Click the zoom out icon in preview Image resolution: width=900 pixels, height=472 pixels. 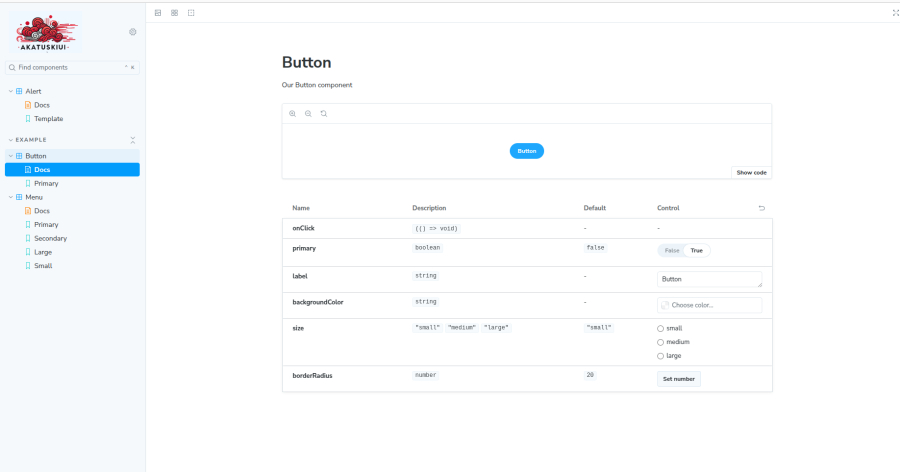click(x=308, y=114)
